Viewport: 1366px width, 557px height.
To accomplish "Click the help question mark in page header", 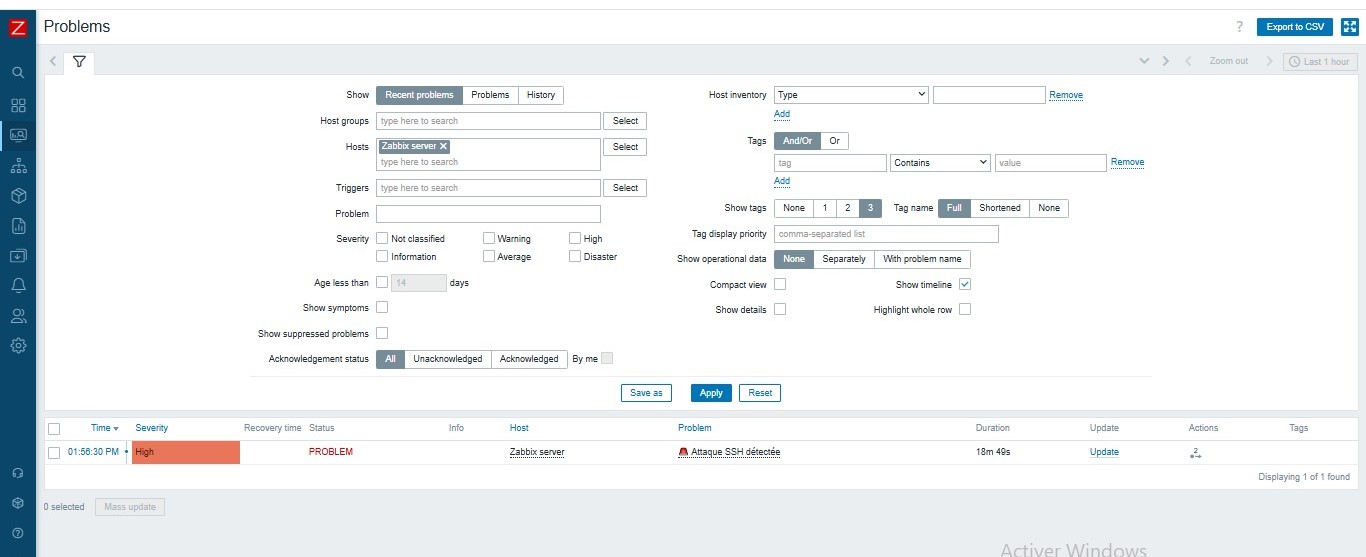I will [1240, 27].
